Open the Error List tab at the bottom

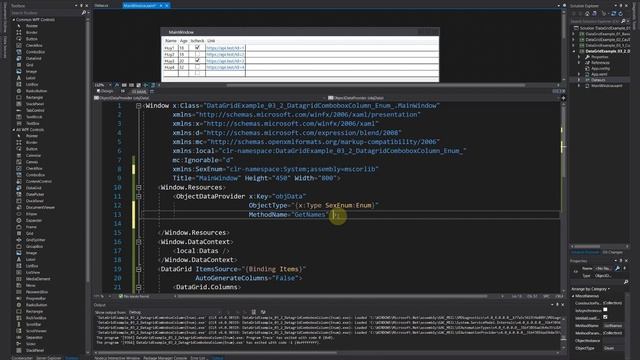click(x=198, y=358)
